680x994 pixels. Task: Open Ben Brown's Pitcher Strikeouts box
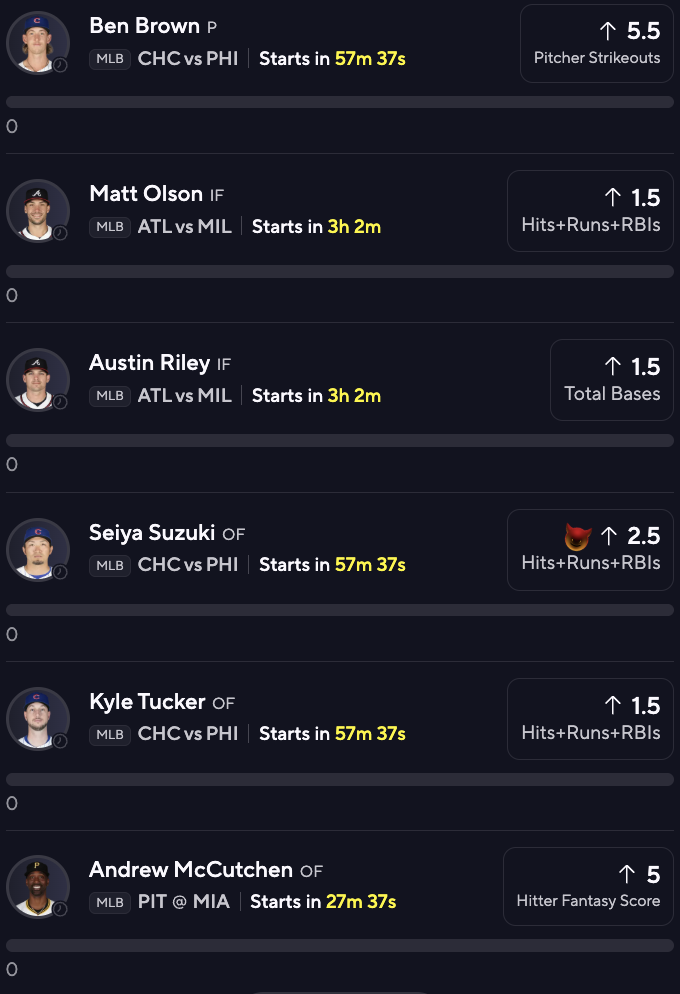click(597, 43)
